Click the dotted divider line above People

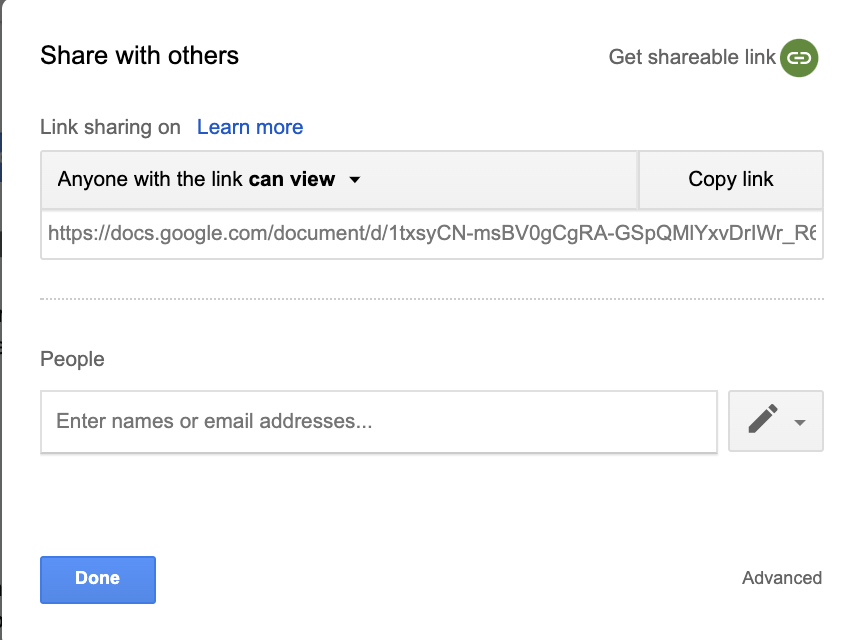pos(431,298)
